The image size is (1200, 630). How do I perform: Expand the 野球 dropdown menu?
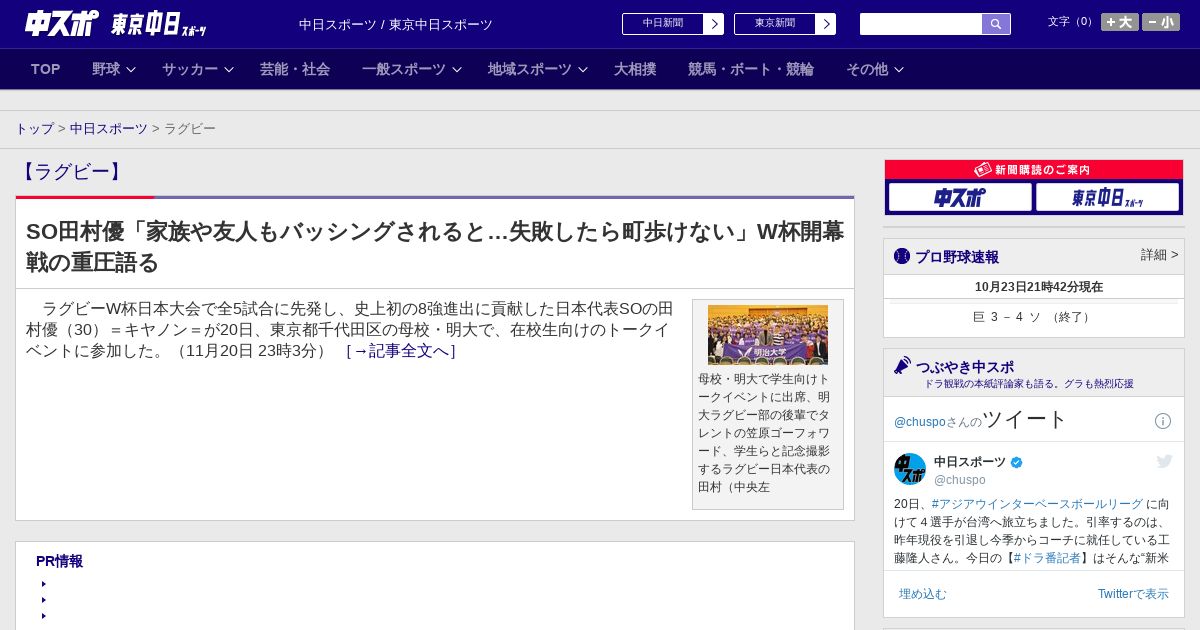coord(113,69)
